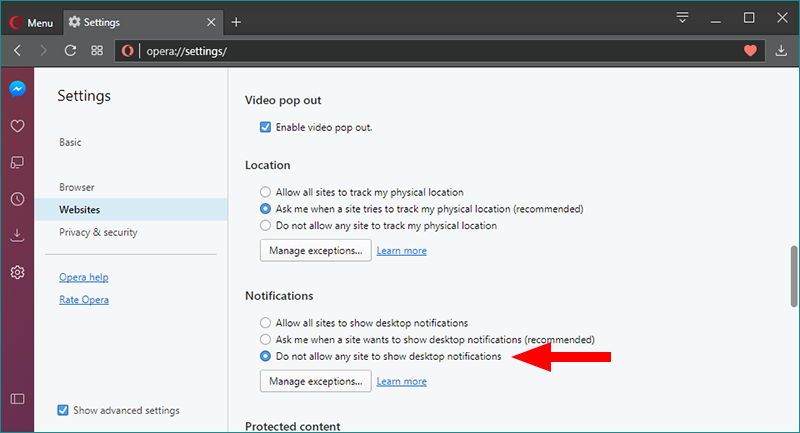Close the Settings tab
This screenshot has height=433, width=800.
(x=211, y=22)
